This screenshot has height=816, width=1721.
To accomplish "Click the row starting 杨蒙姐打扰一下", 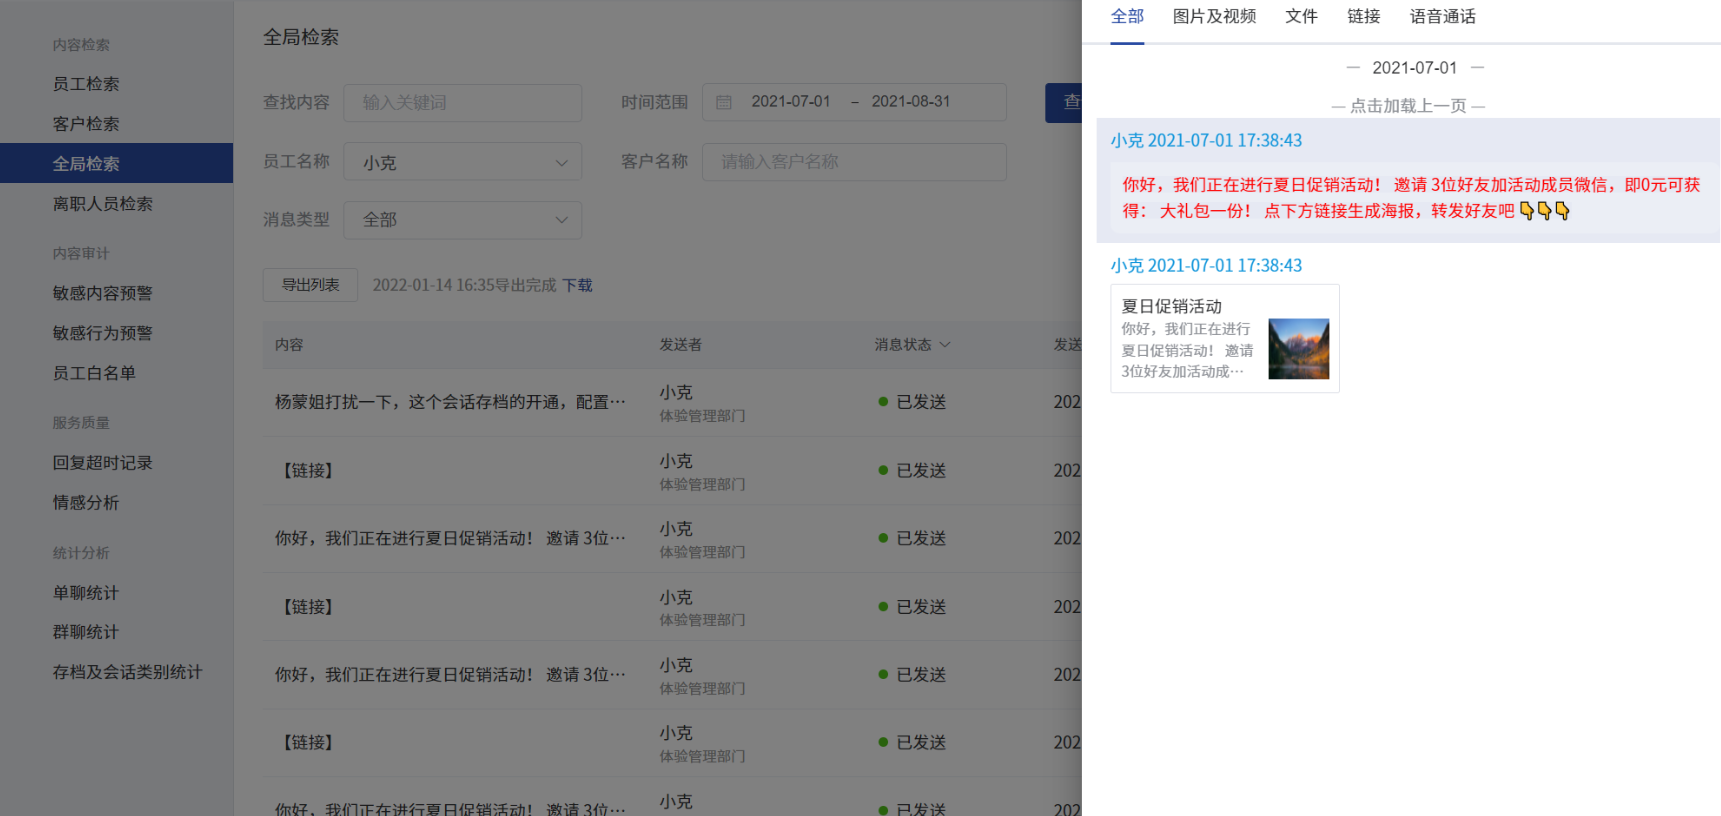I will pyautogui.click(x=672, y=402).
